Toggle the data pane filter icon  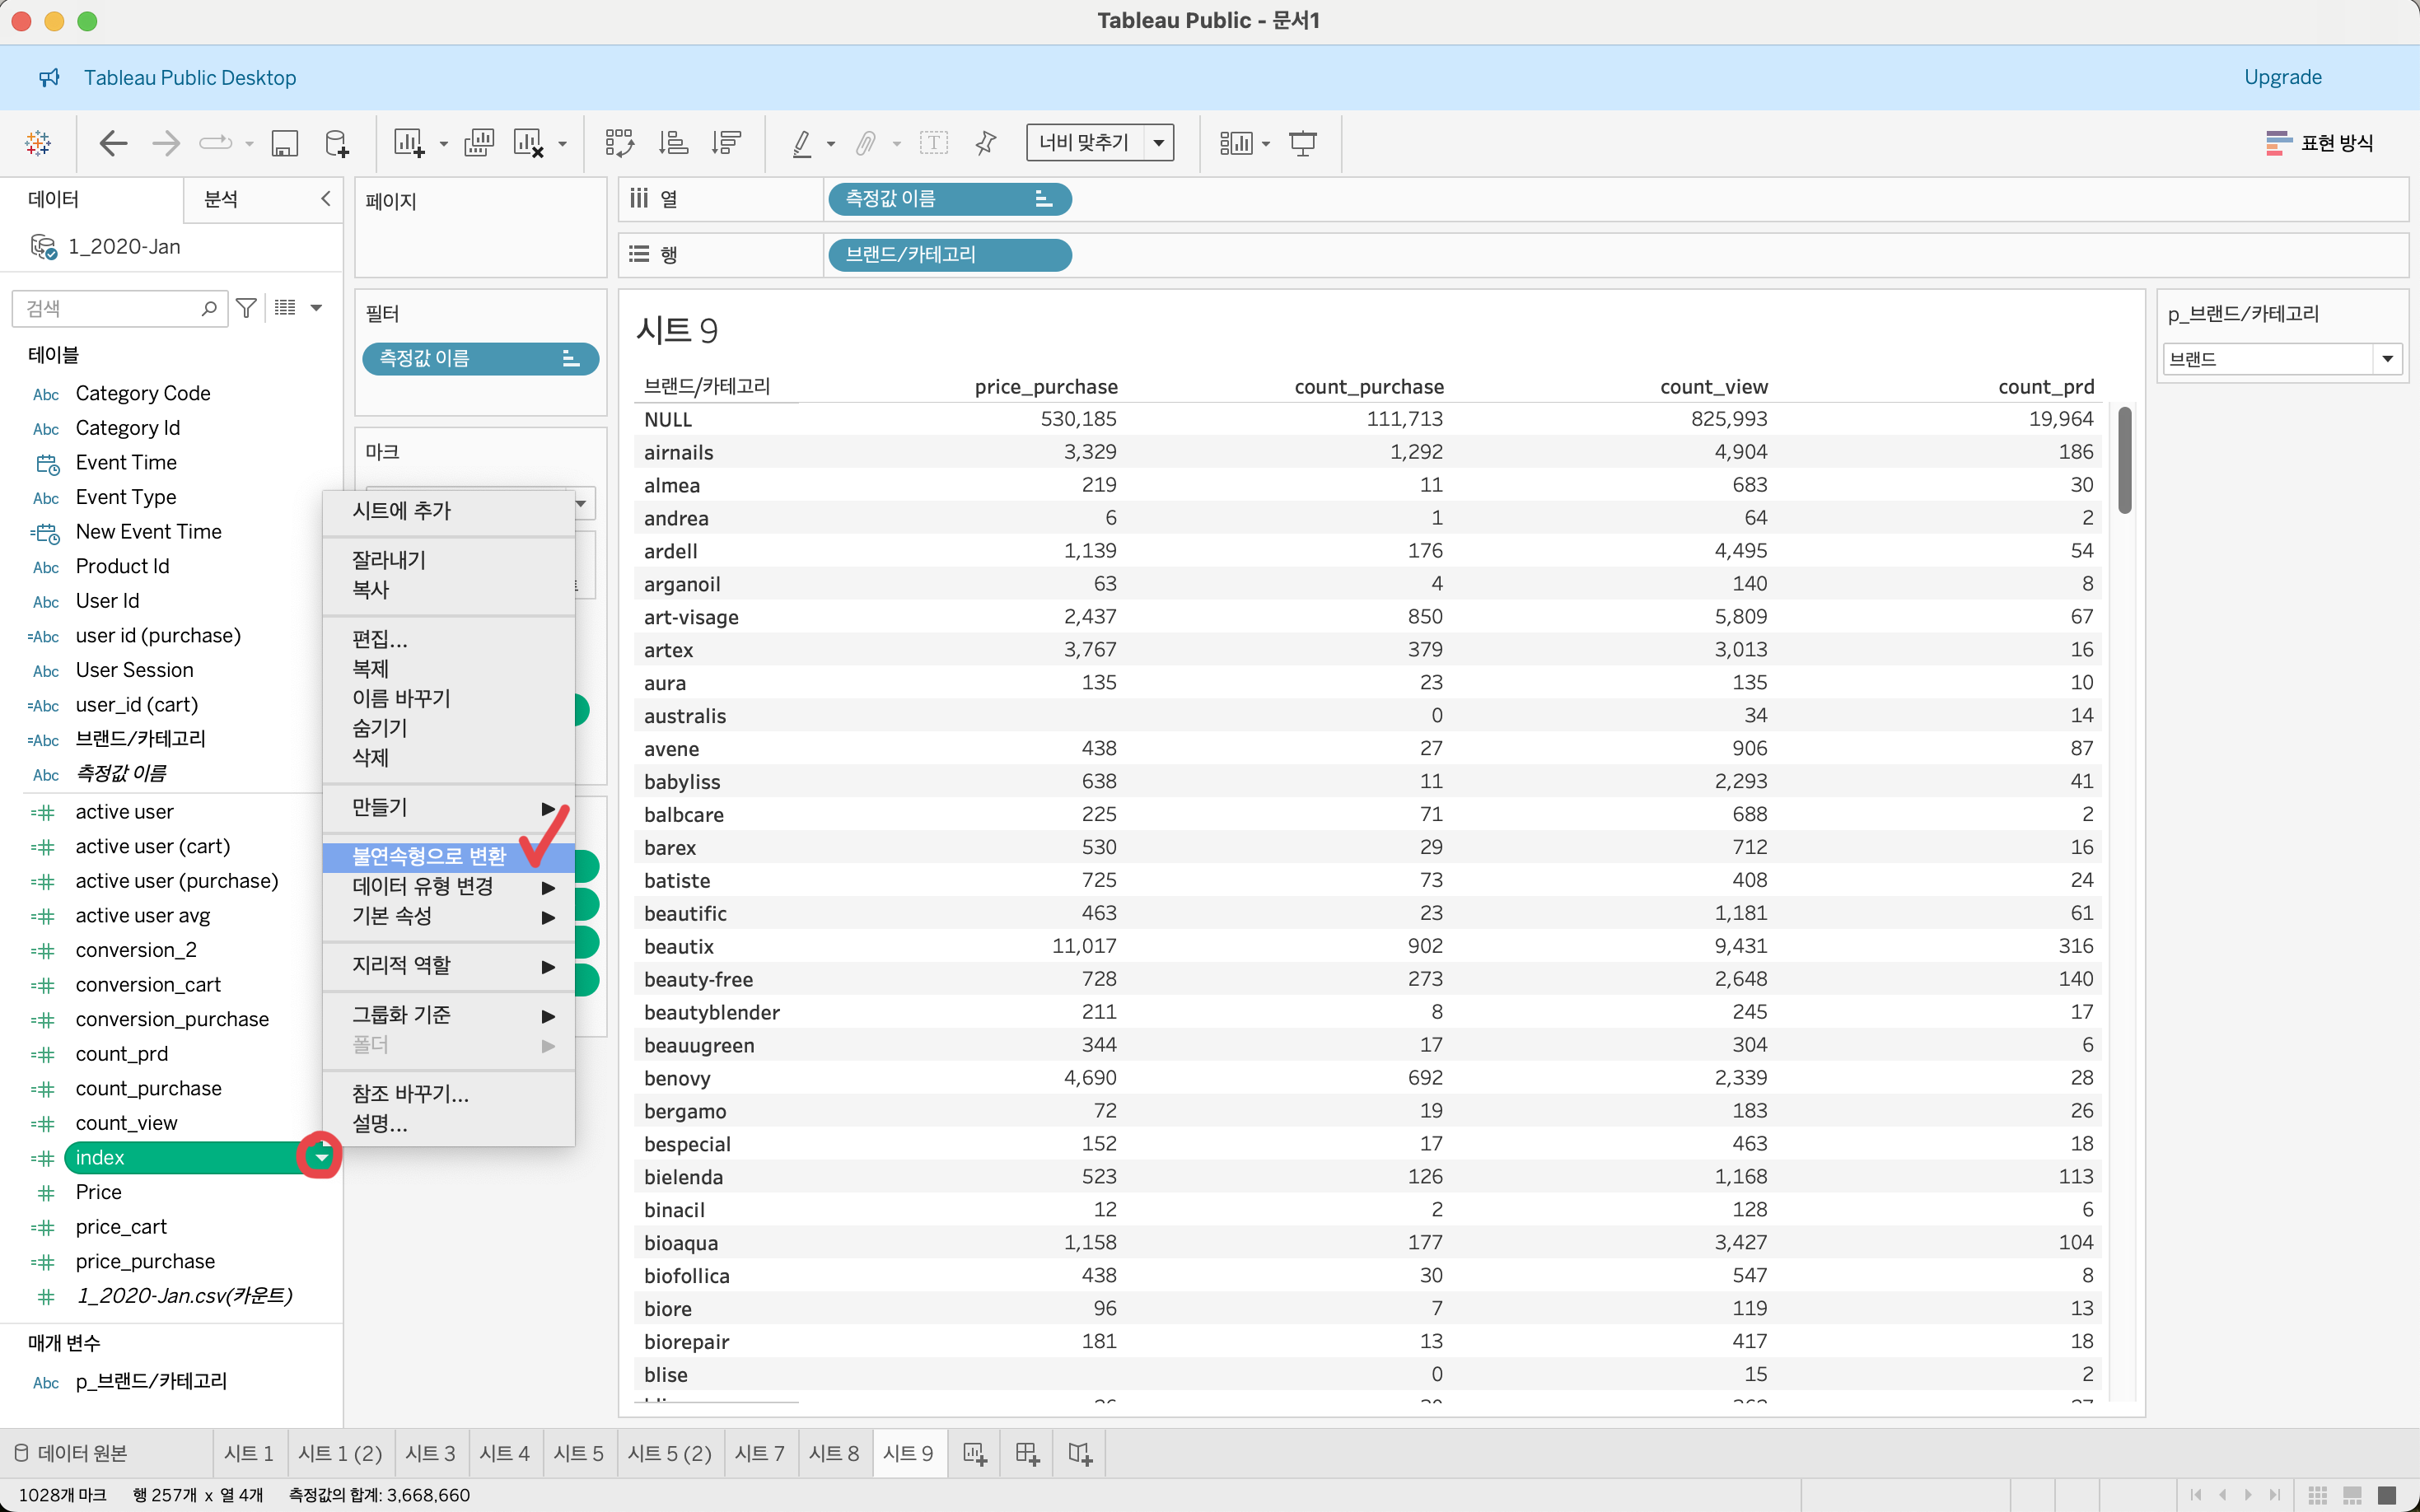point(246,308)
